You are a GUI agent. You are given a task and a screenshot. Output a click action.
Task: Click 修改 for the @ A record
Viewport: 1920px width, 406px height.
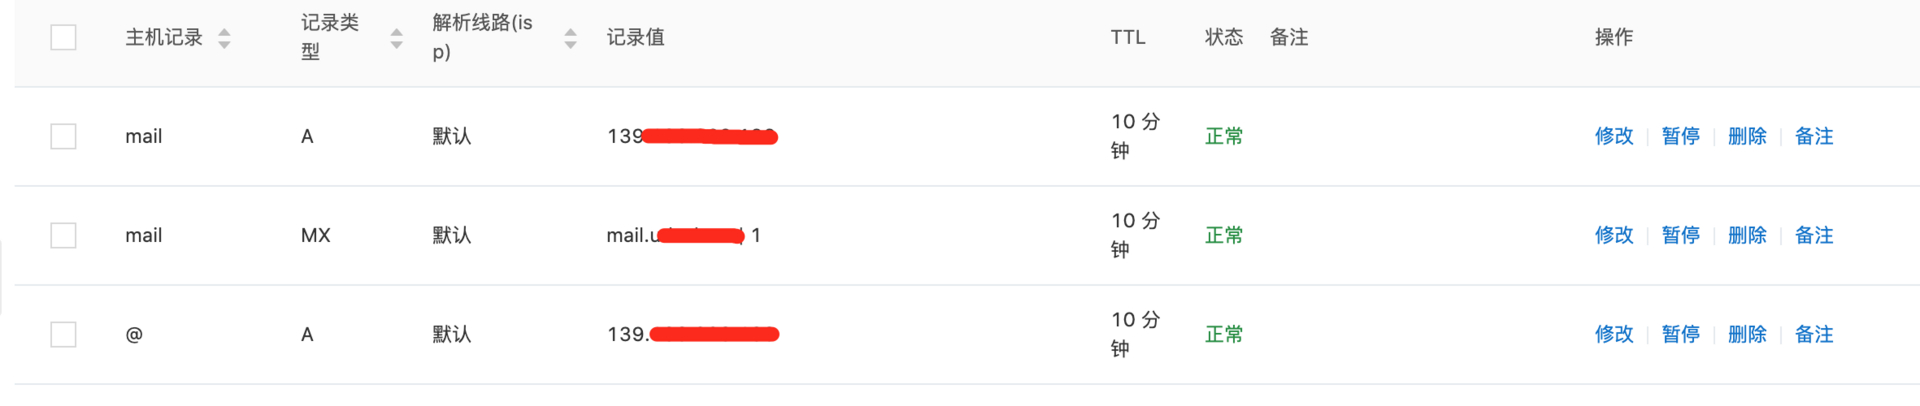click(x=1614, y=334)
